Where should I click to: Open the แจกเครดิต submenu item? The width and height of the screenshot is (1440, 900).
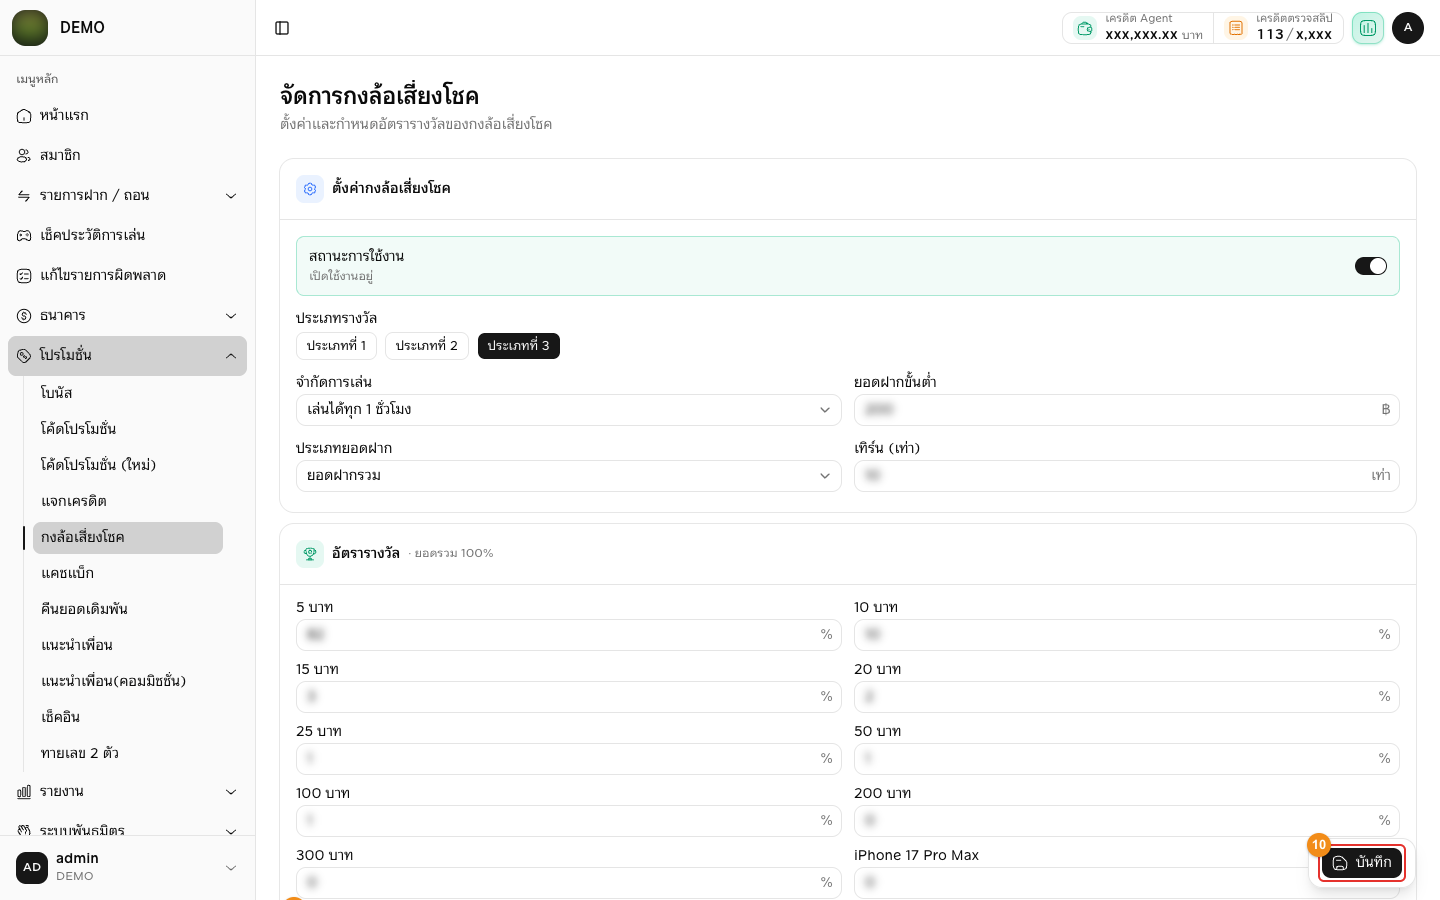tap(128, 502)
